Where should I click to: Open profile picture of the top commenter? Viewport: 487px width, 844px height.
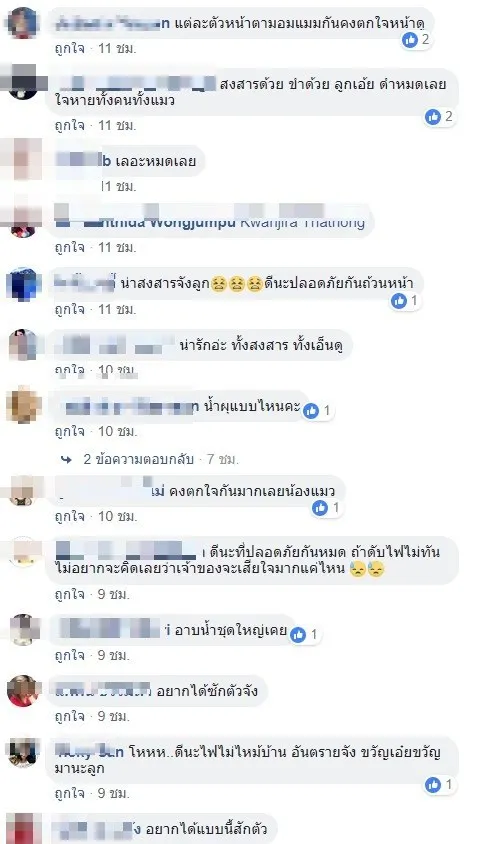click(x=23, y=23)
